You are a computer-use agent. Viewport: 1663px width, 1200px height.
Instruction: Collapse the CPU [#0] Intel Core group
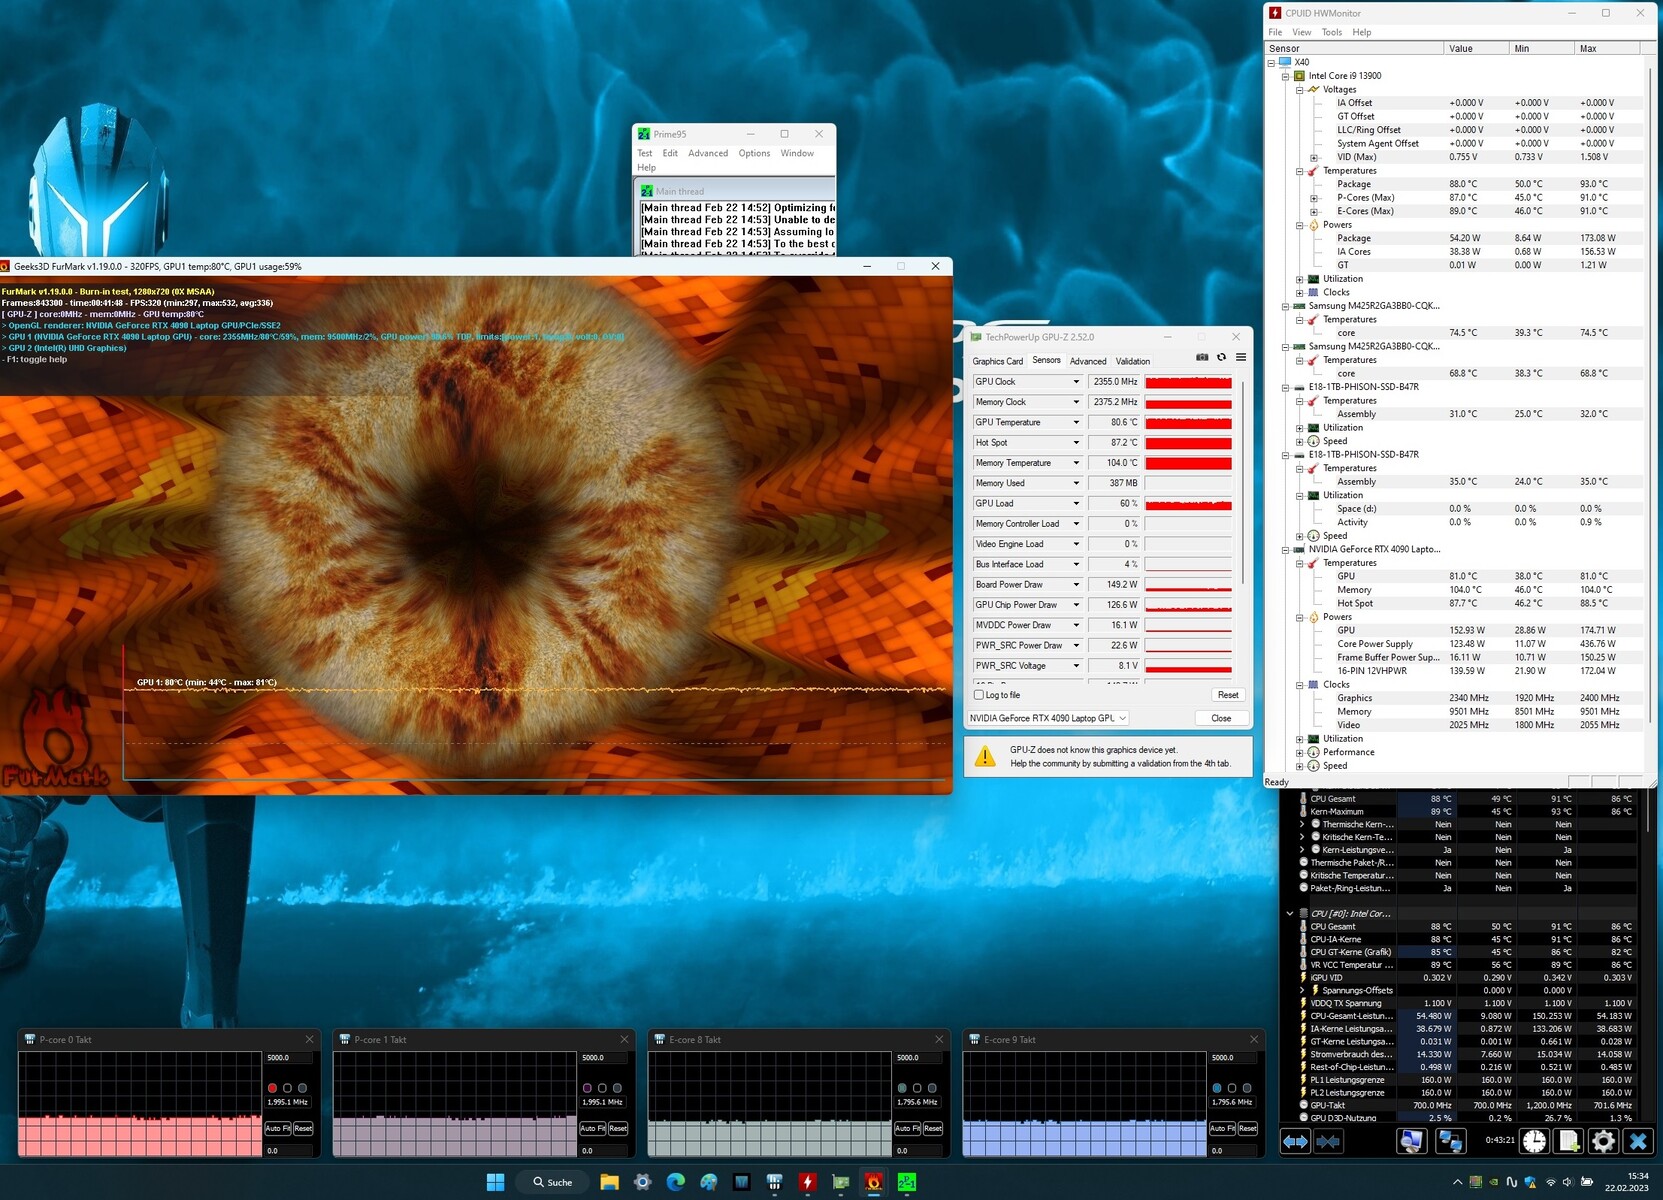click(x=1290, y=914)
